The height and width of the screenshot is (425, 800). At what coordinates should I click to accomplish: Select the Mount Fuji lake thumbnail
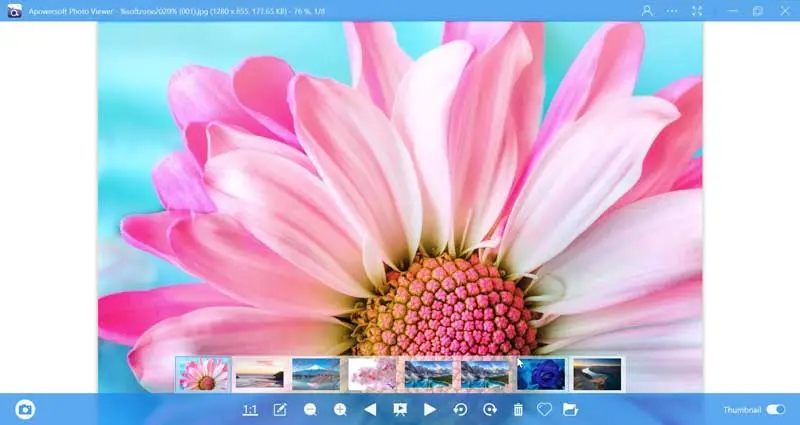pos(316,374)
